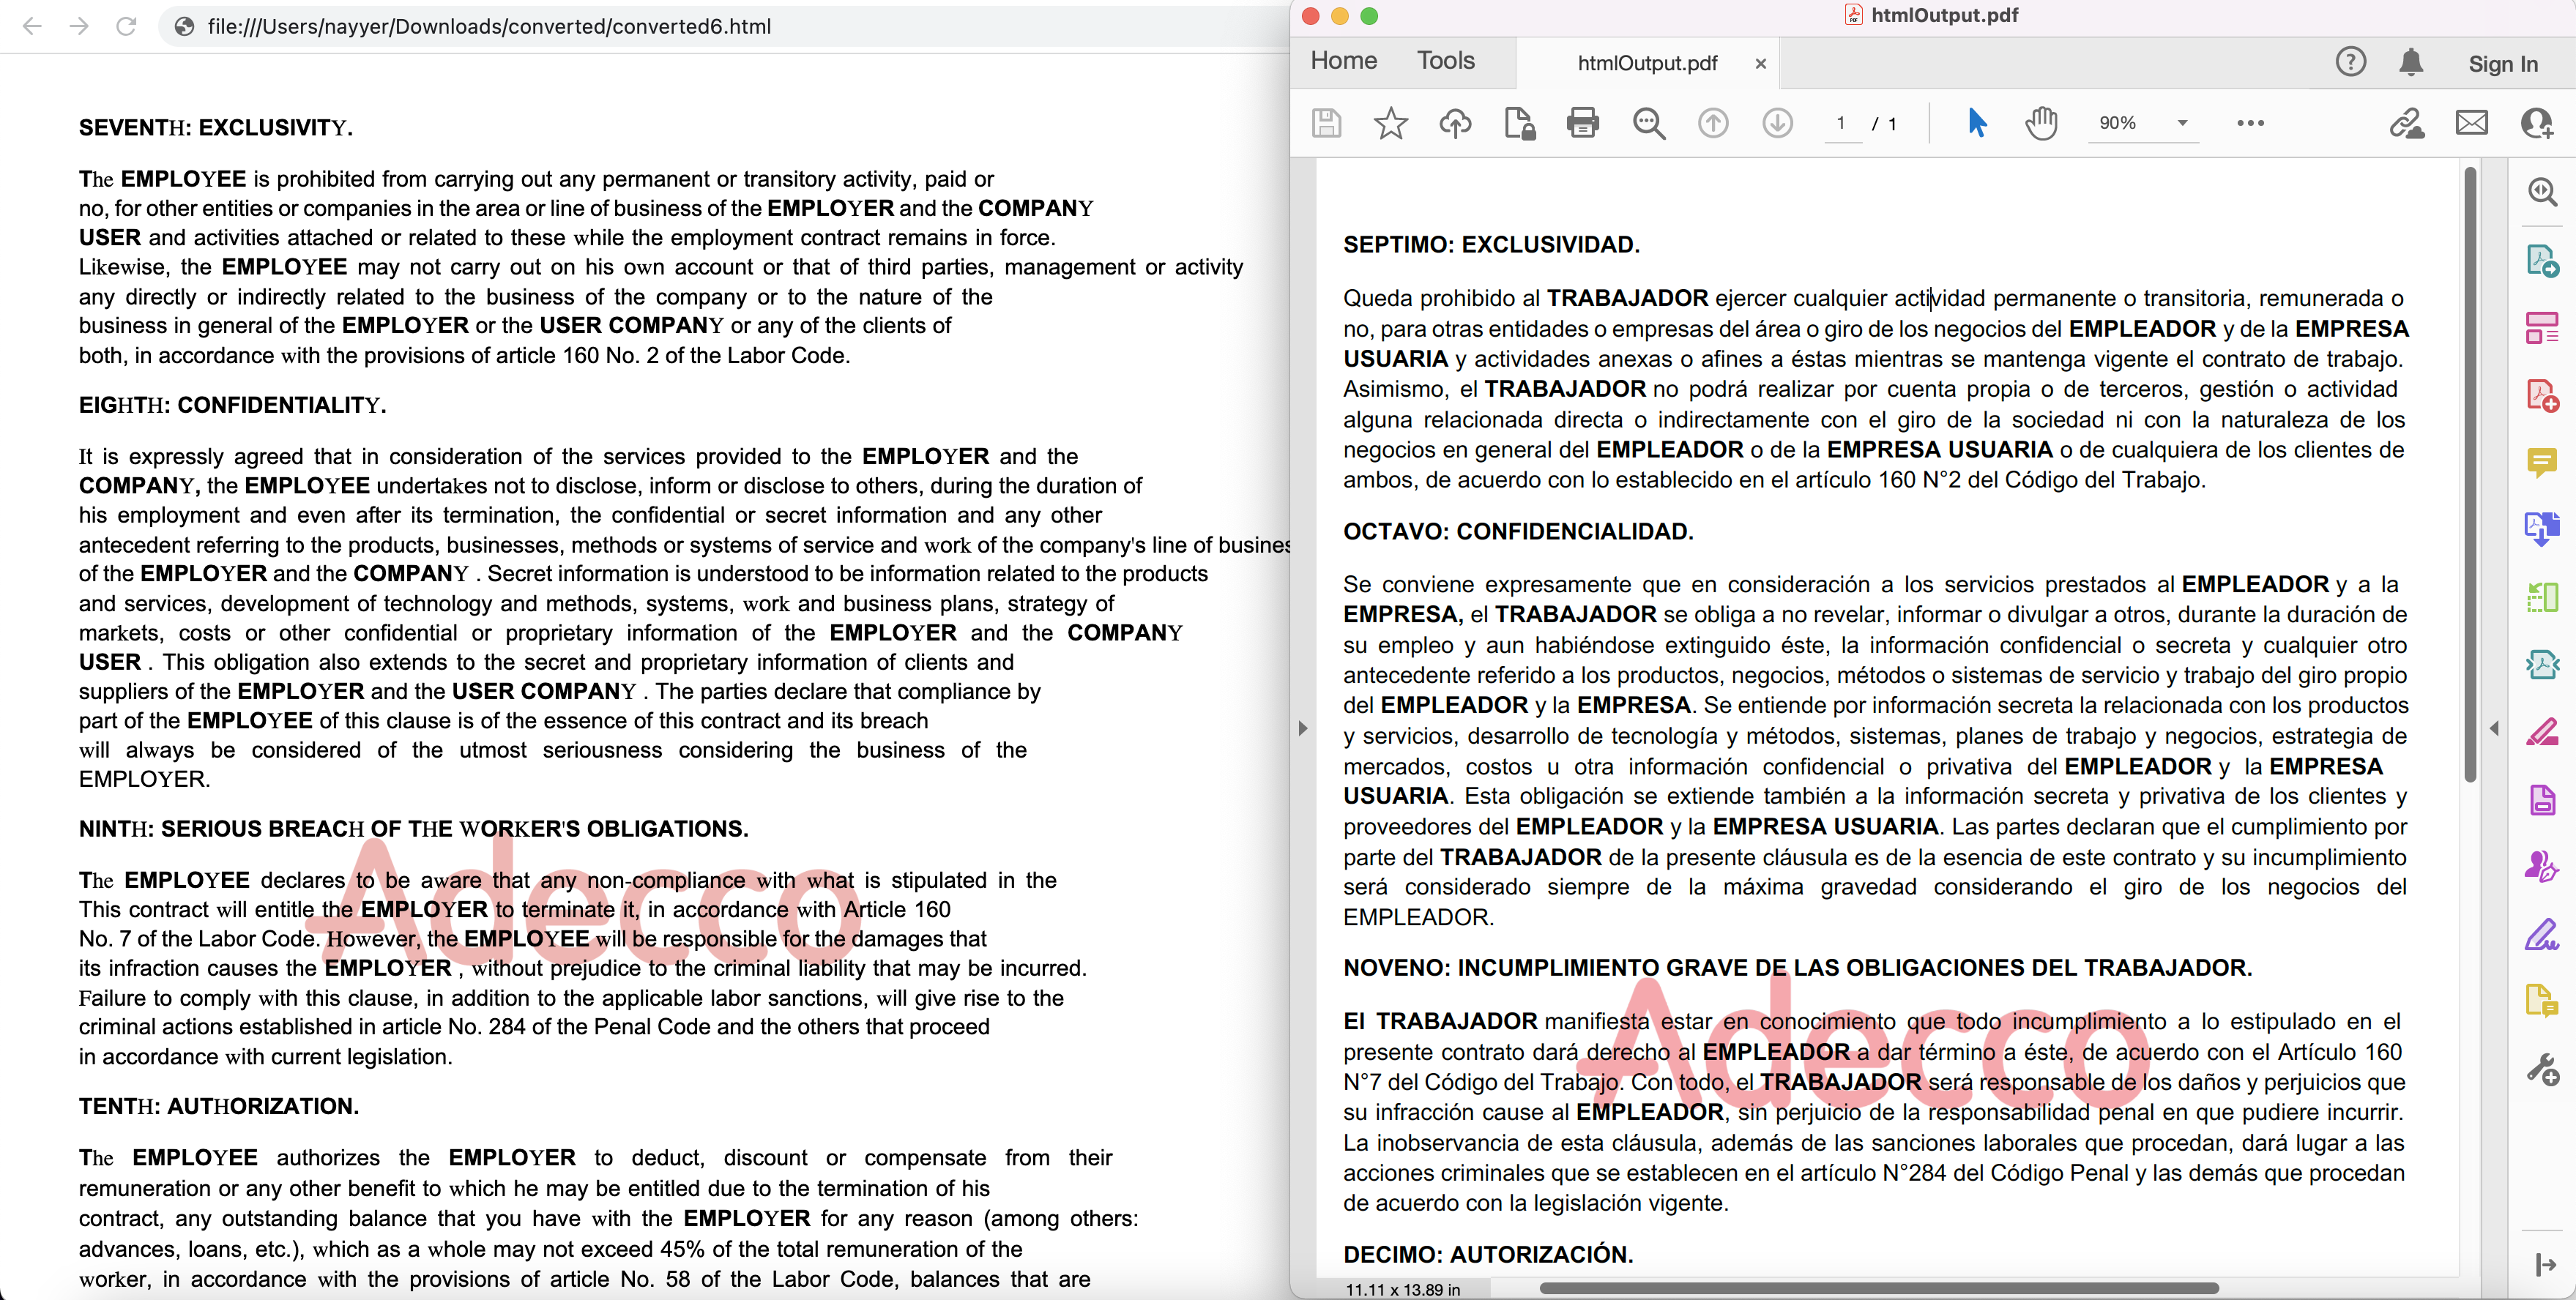Click the Save file icon

1326,123
